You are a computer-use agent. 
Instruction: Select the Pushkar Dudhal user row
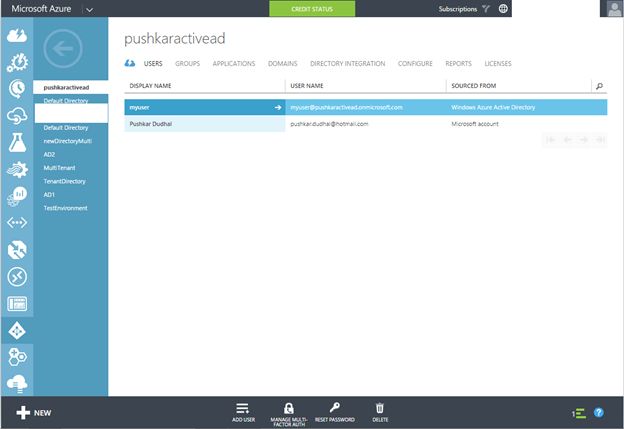pyautogui.click(x=366, y=124)
